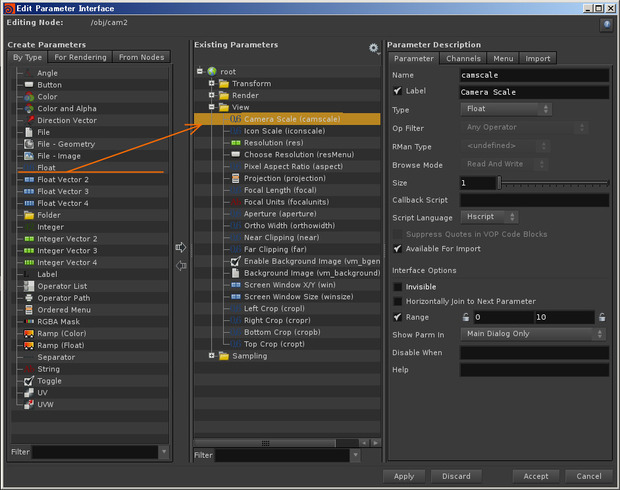Select the By Type tab
Viewport: 620px width, 490px height.
point(27,57)
